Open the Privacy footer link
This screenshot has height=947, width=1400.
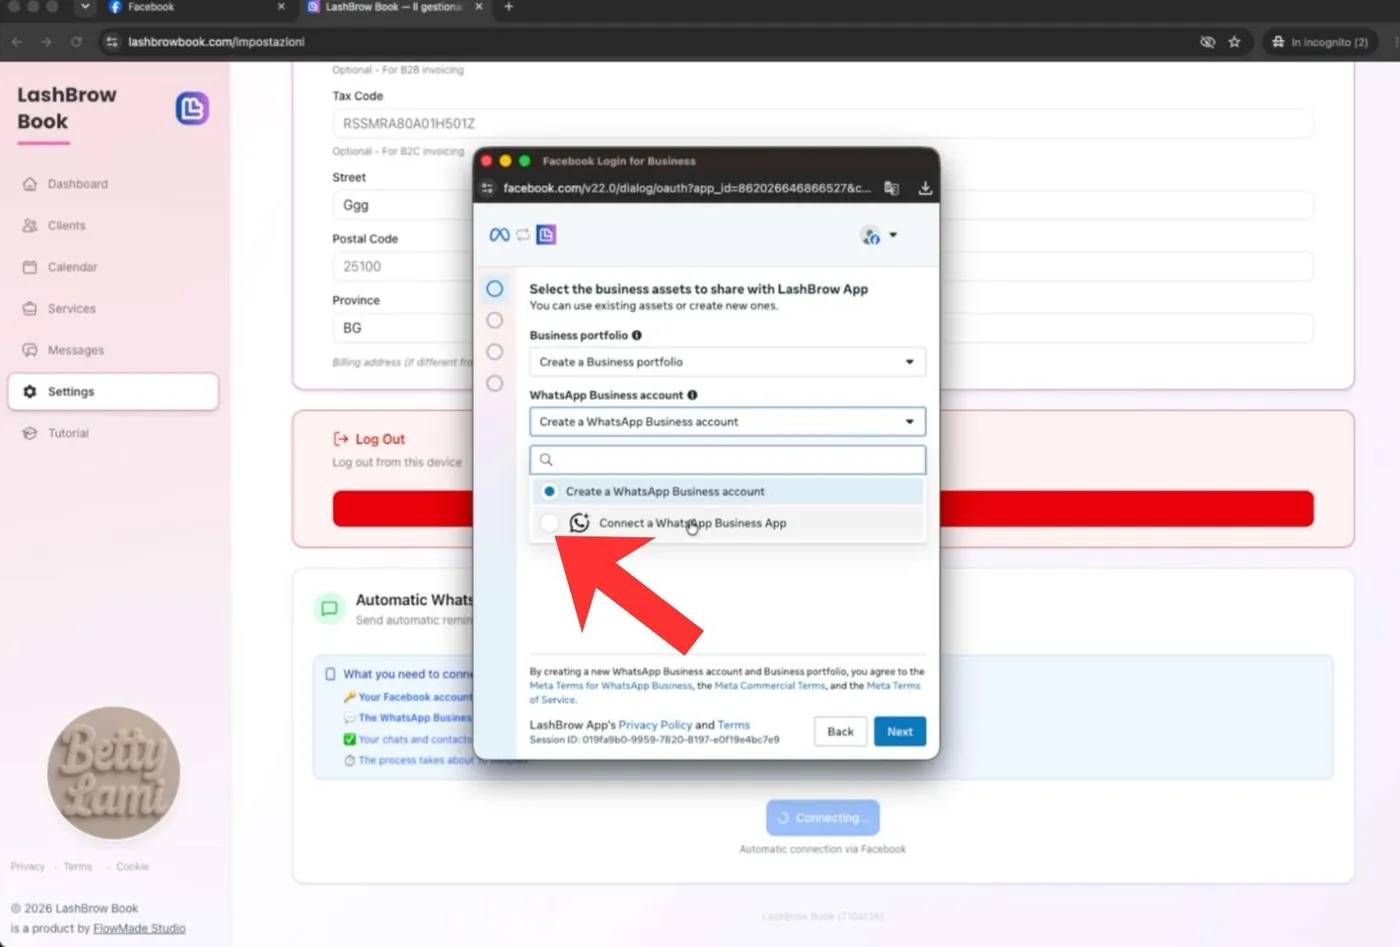click(28, 867)
